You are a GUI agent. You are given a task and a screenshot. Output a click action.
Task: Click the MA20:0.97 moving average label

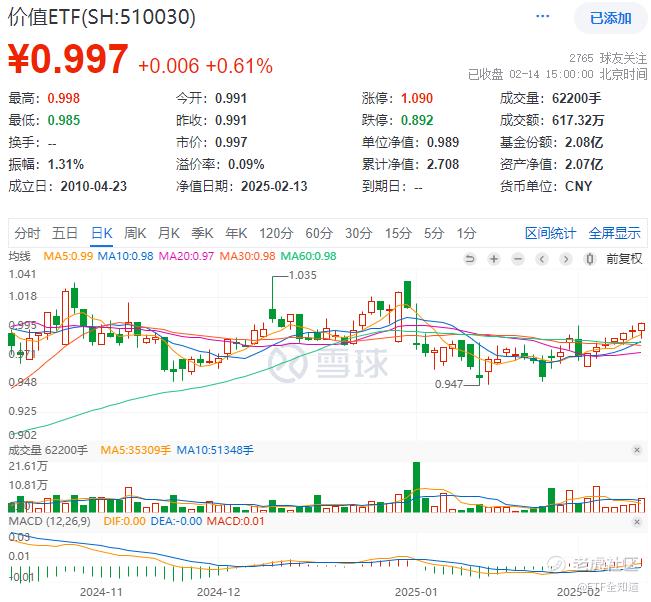186,256
